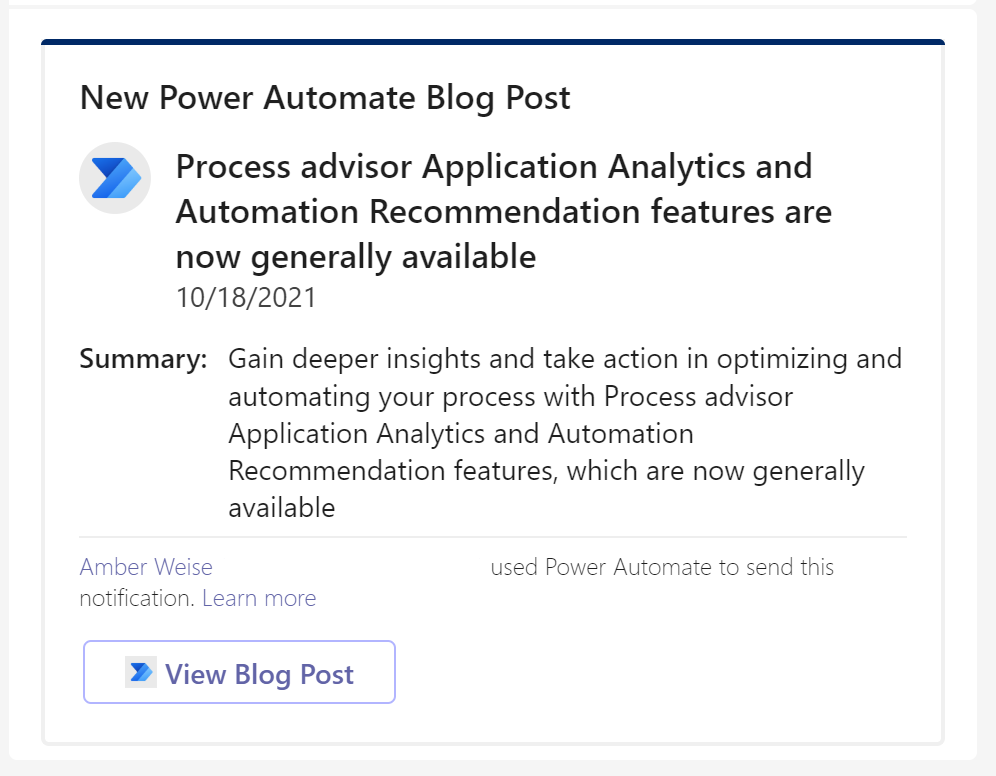Click the Summary label

click(x=142, y=358)
